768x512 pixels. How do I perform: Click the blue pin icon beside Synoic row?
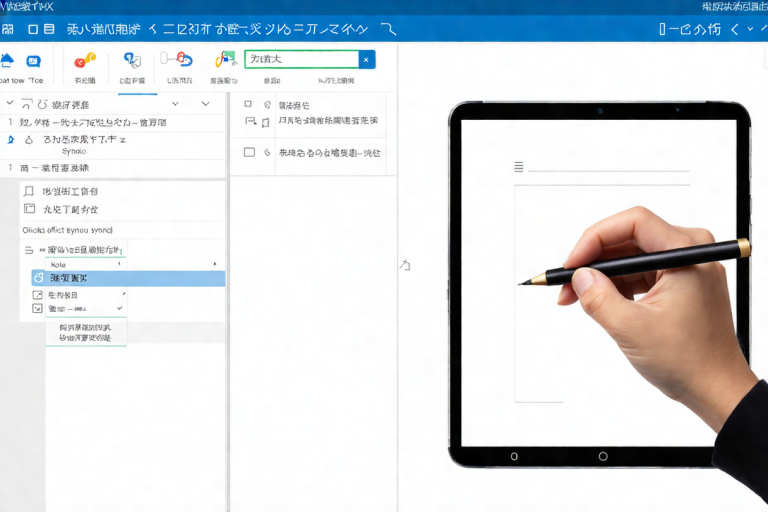click(x=10, y=141)
